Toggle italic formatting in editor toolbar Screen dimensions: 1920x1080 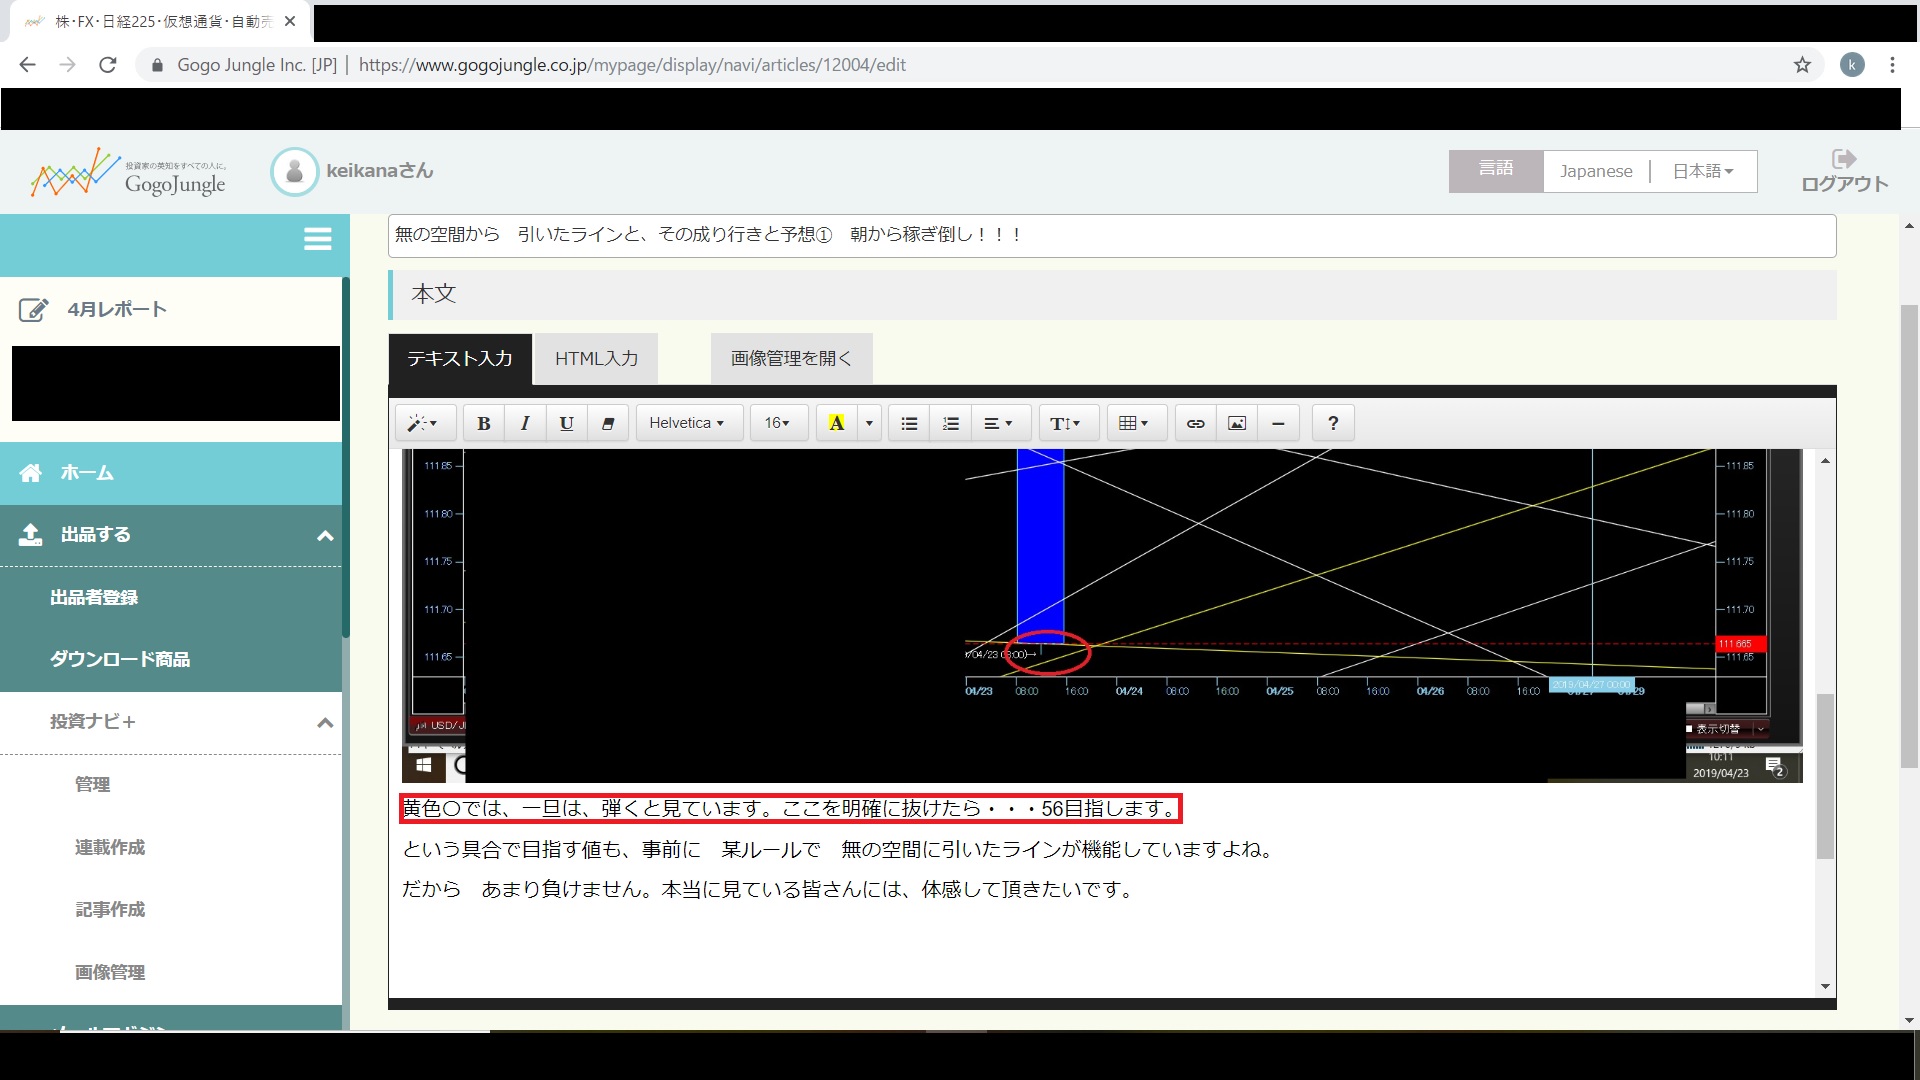click(525, 423)
